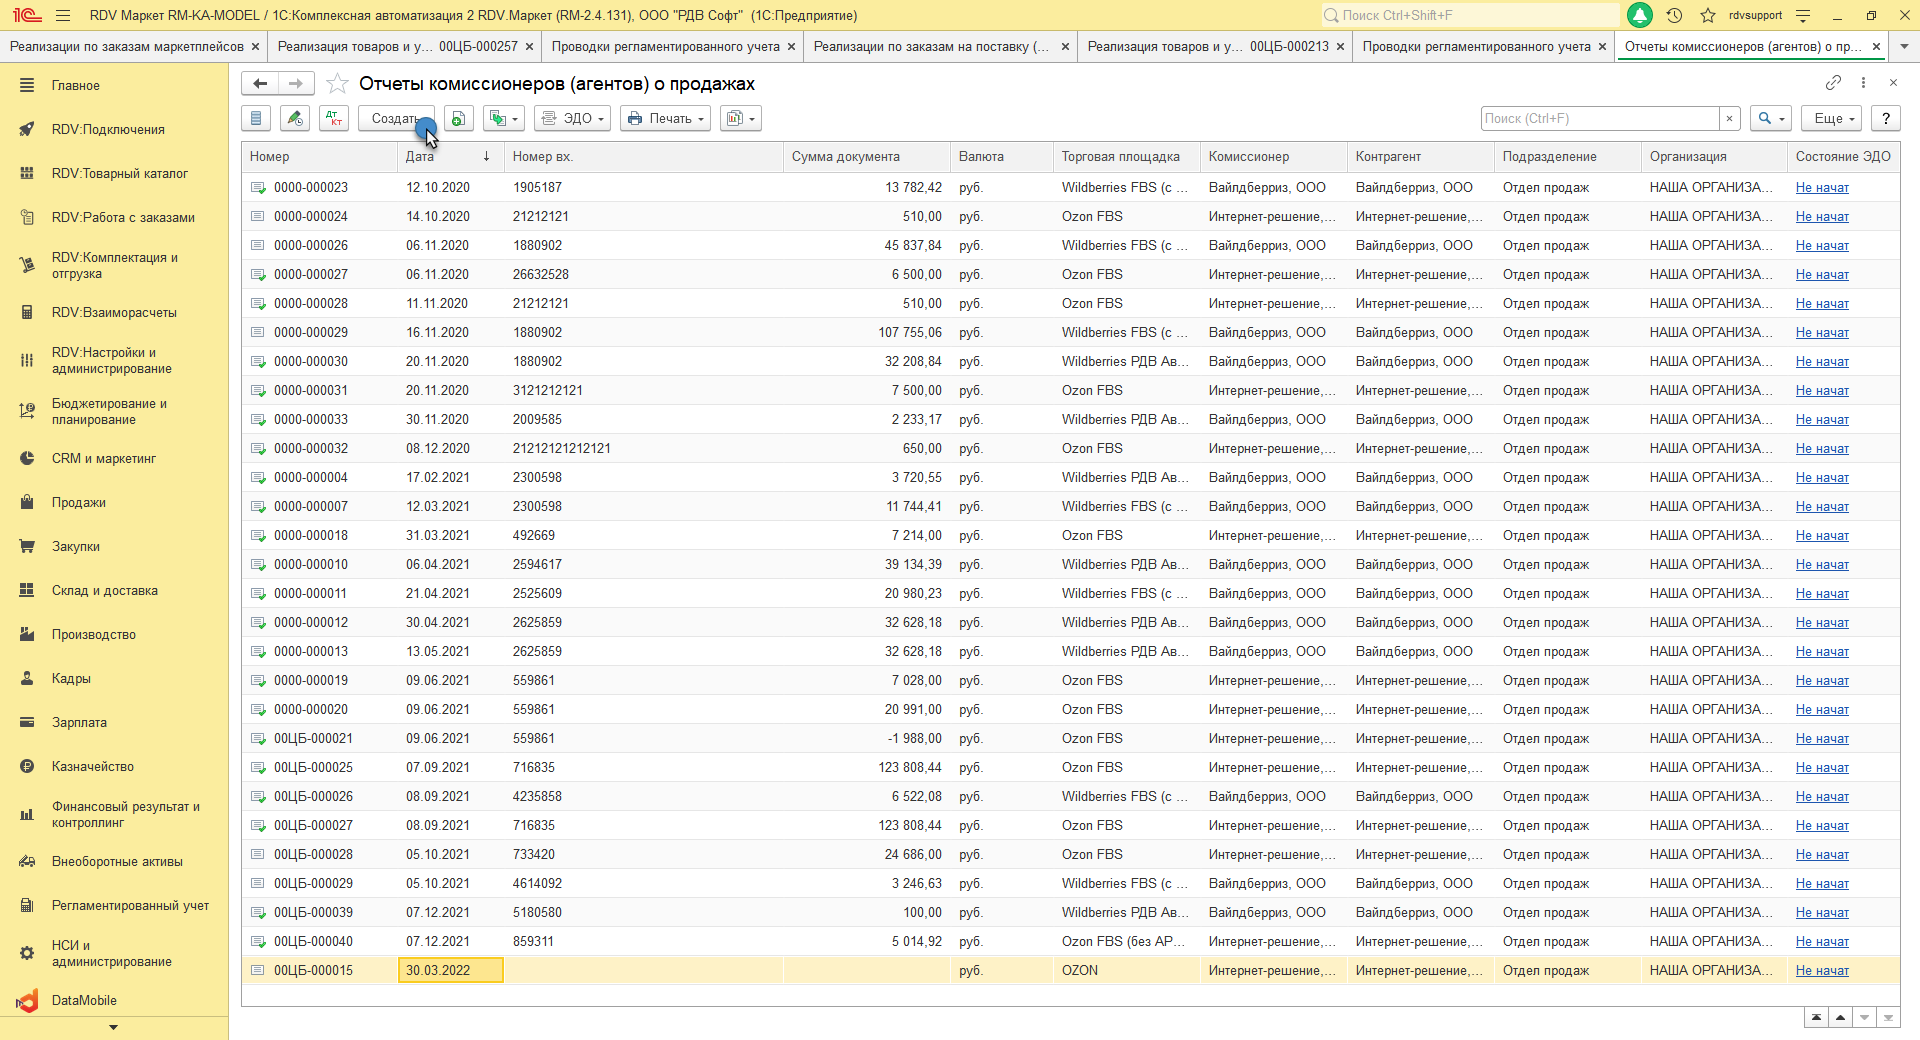Click the Создать button
The width and height of the screenshot is (1920, 1040).
[394, 118]
